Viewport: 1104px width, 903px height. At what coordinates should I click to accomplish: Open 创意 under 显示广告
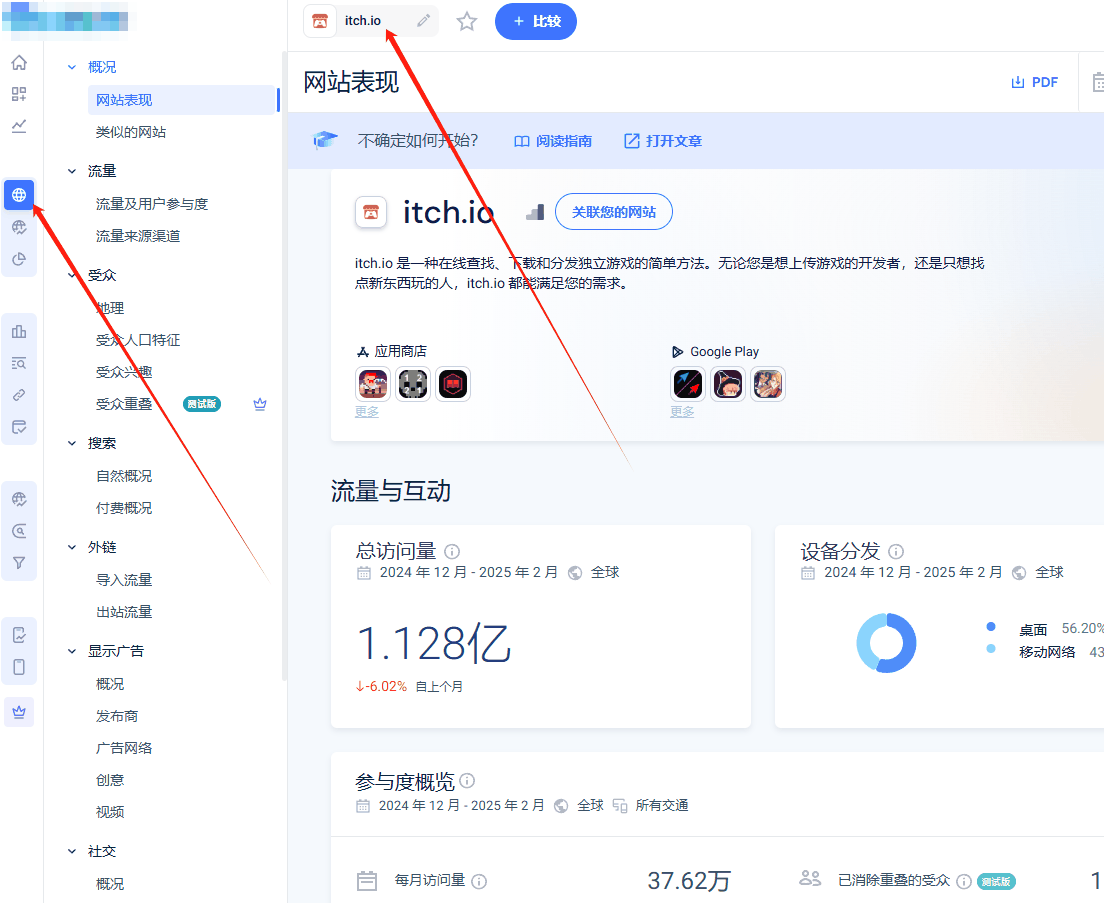tap(110, 780)
